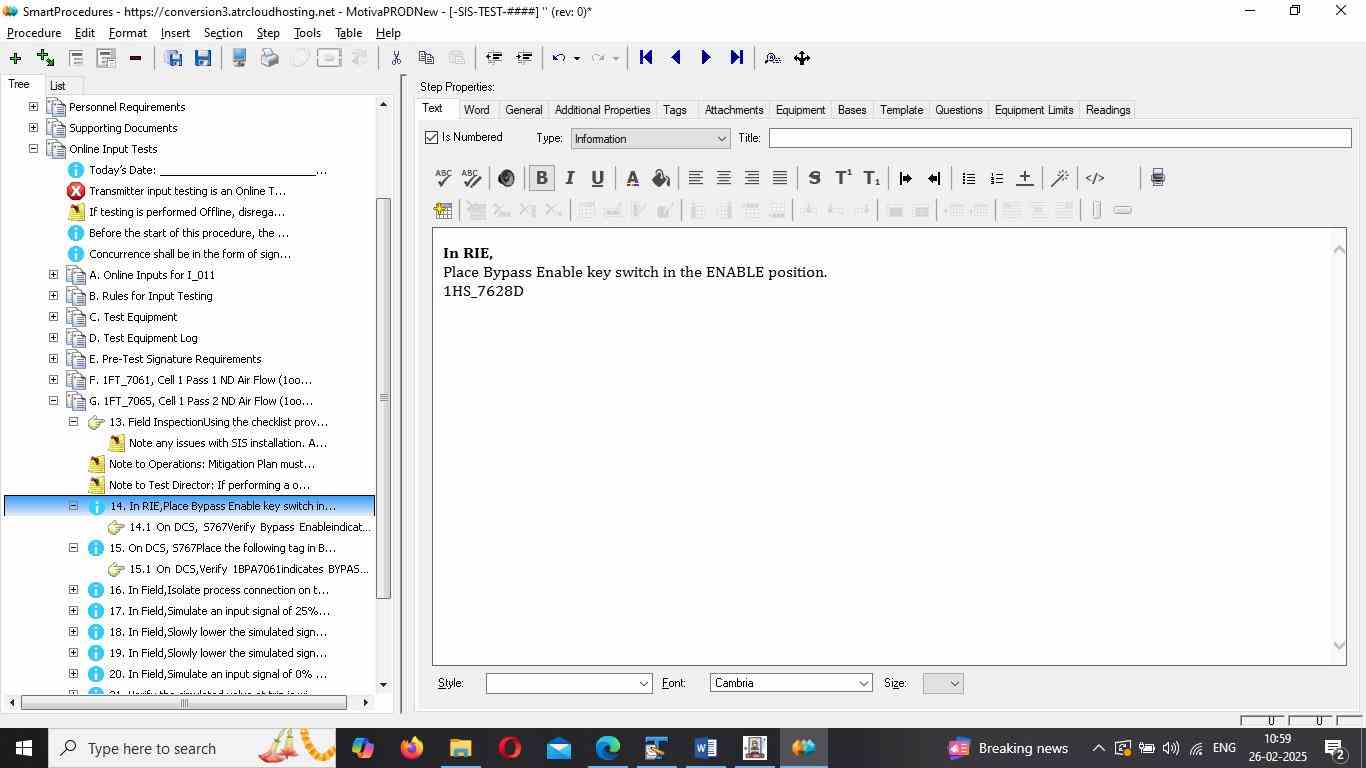Align text left in editor

[695, 178]
